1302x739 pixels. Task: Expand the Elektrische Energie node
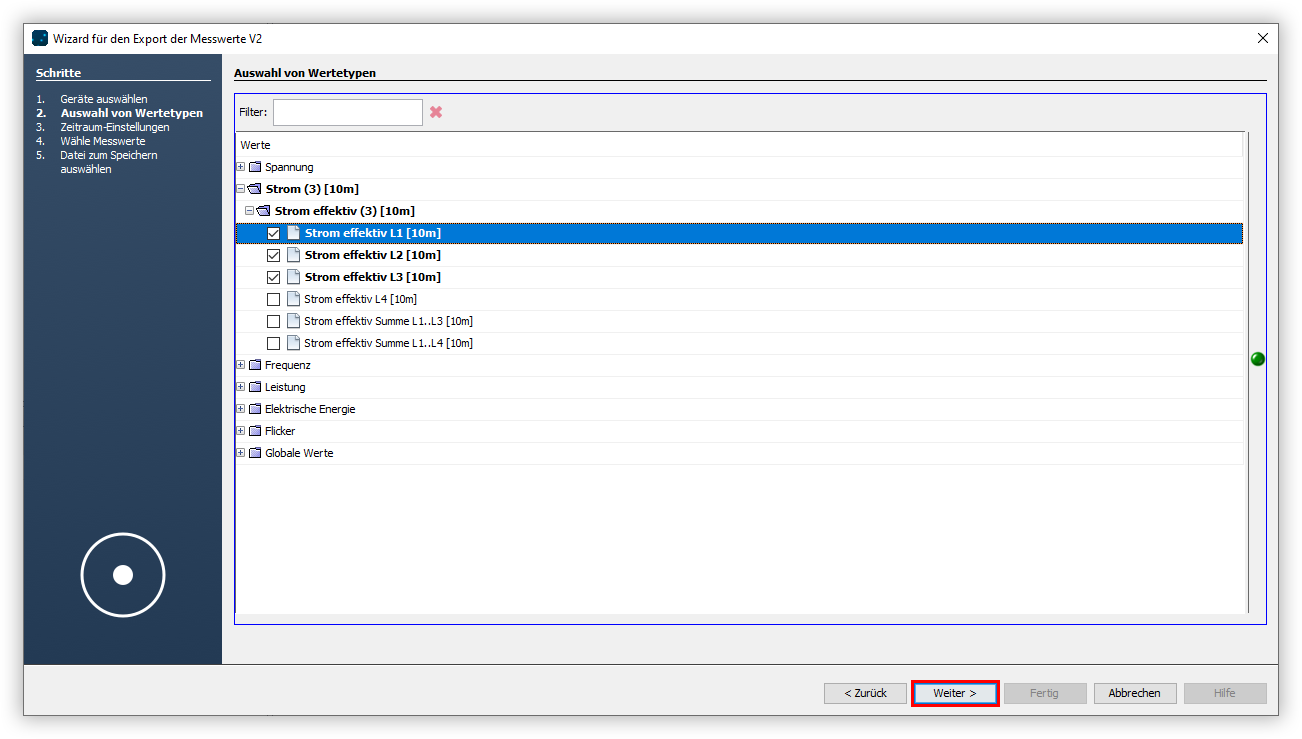(x=241, y=409)
